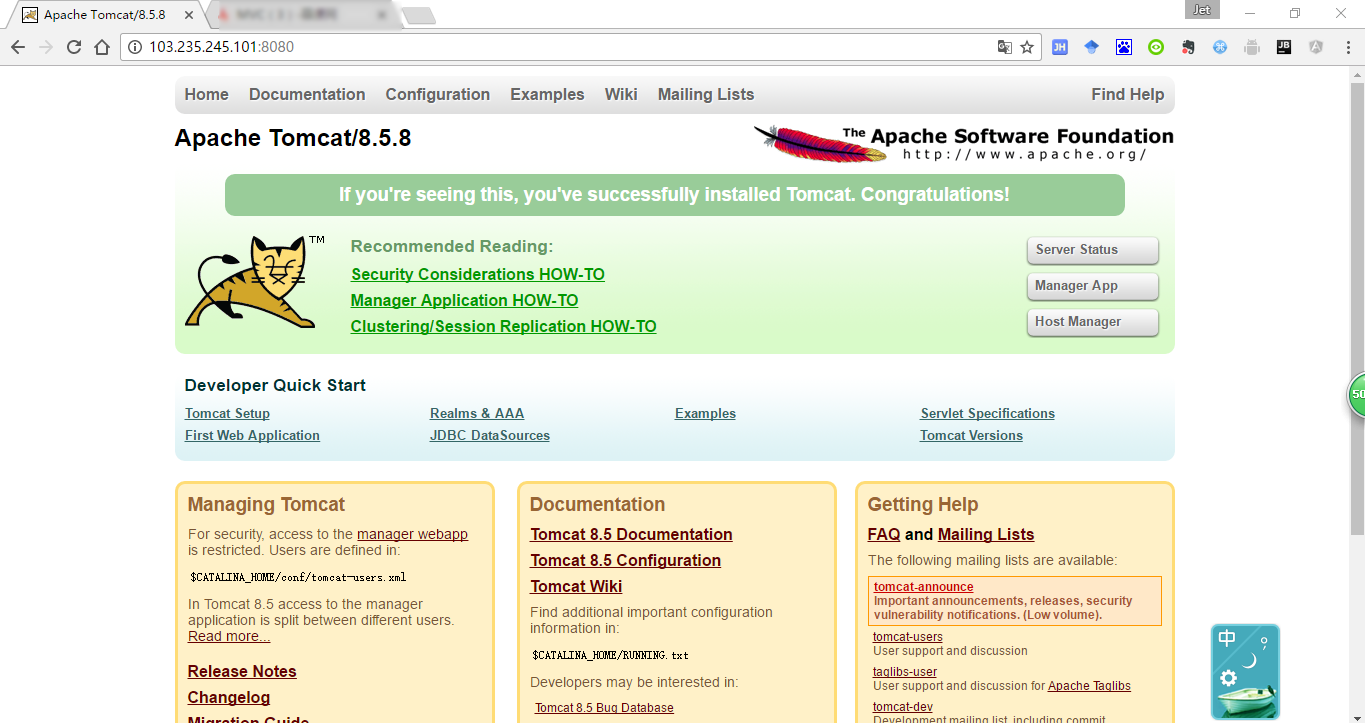
Task: Go back using the browser back arrow
Action: (18, 47)
